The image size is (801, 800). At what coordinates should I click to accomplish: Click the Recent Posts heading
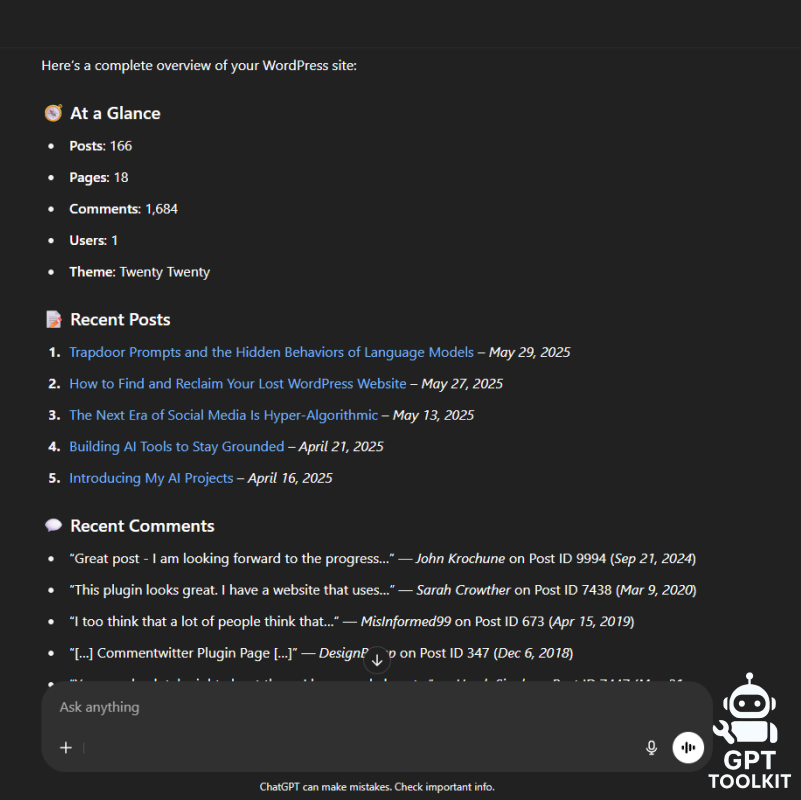tap(120, 320)
